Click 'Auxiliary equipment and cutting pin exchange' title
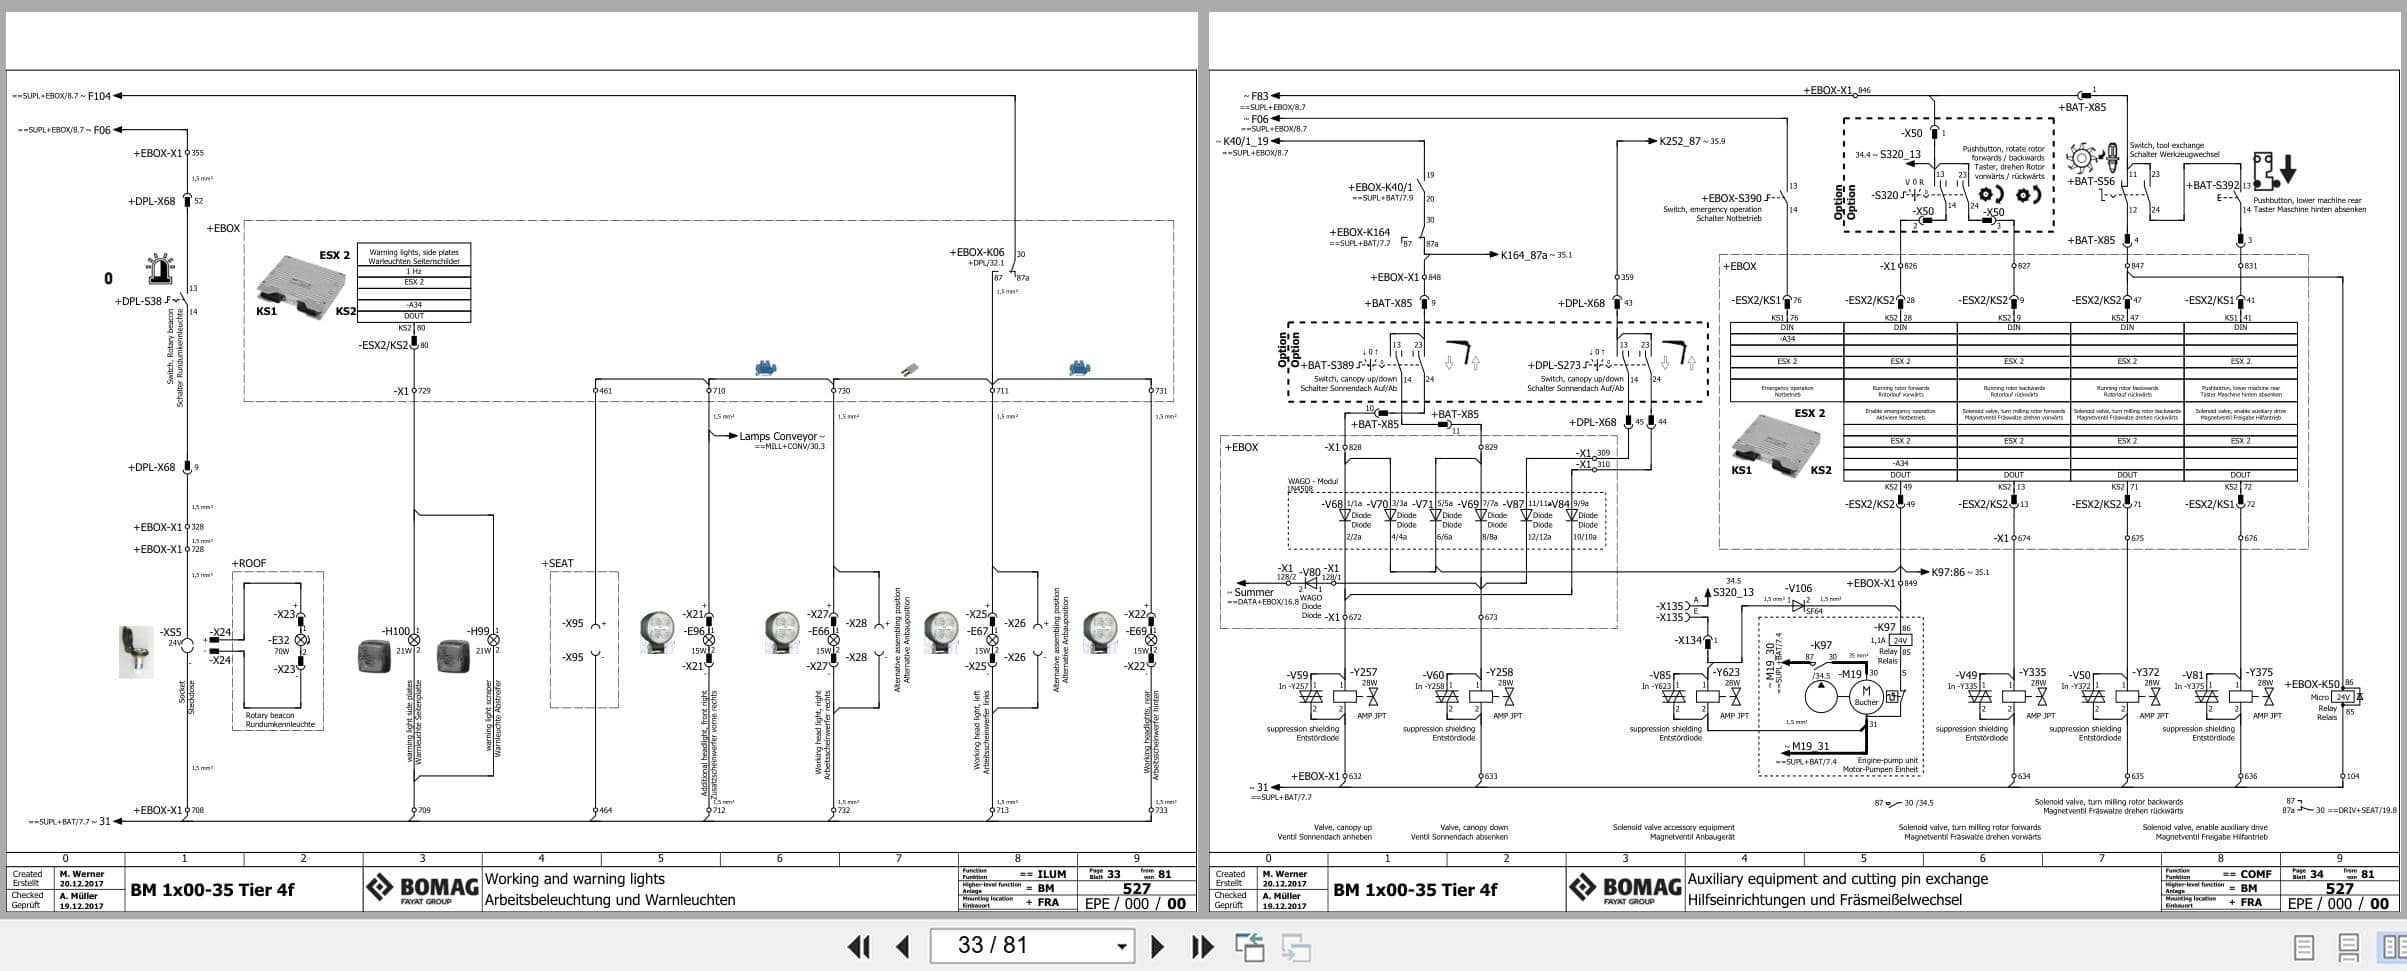 1838,879
